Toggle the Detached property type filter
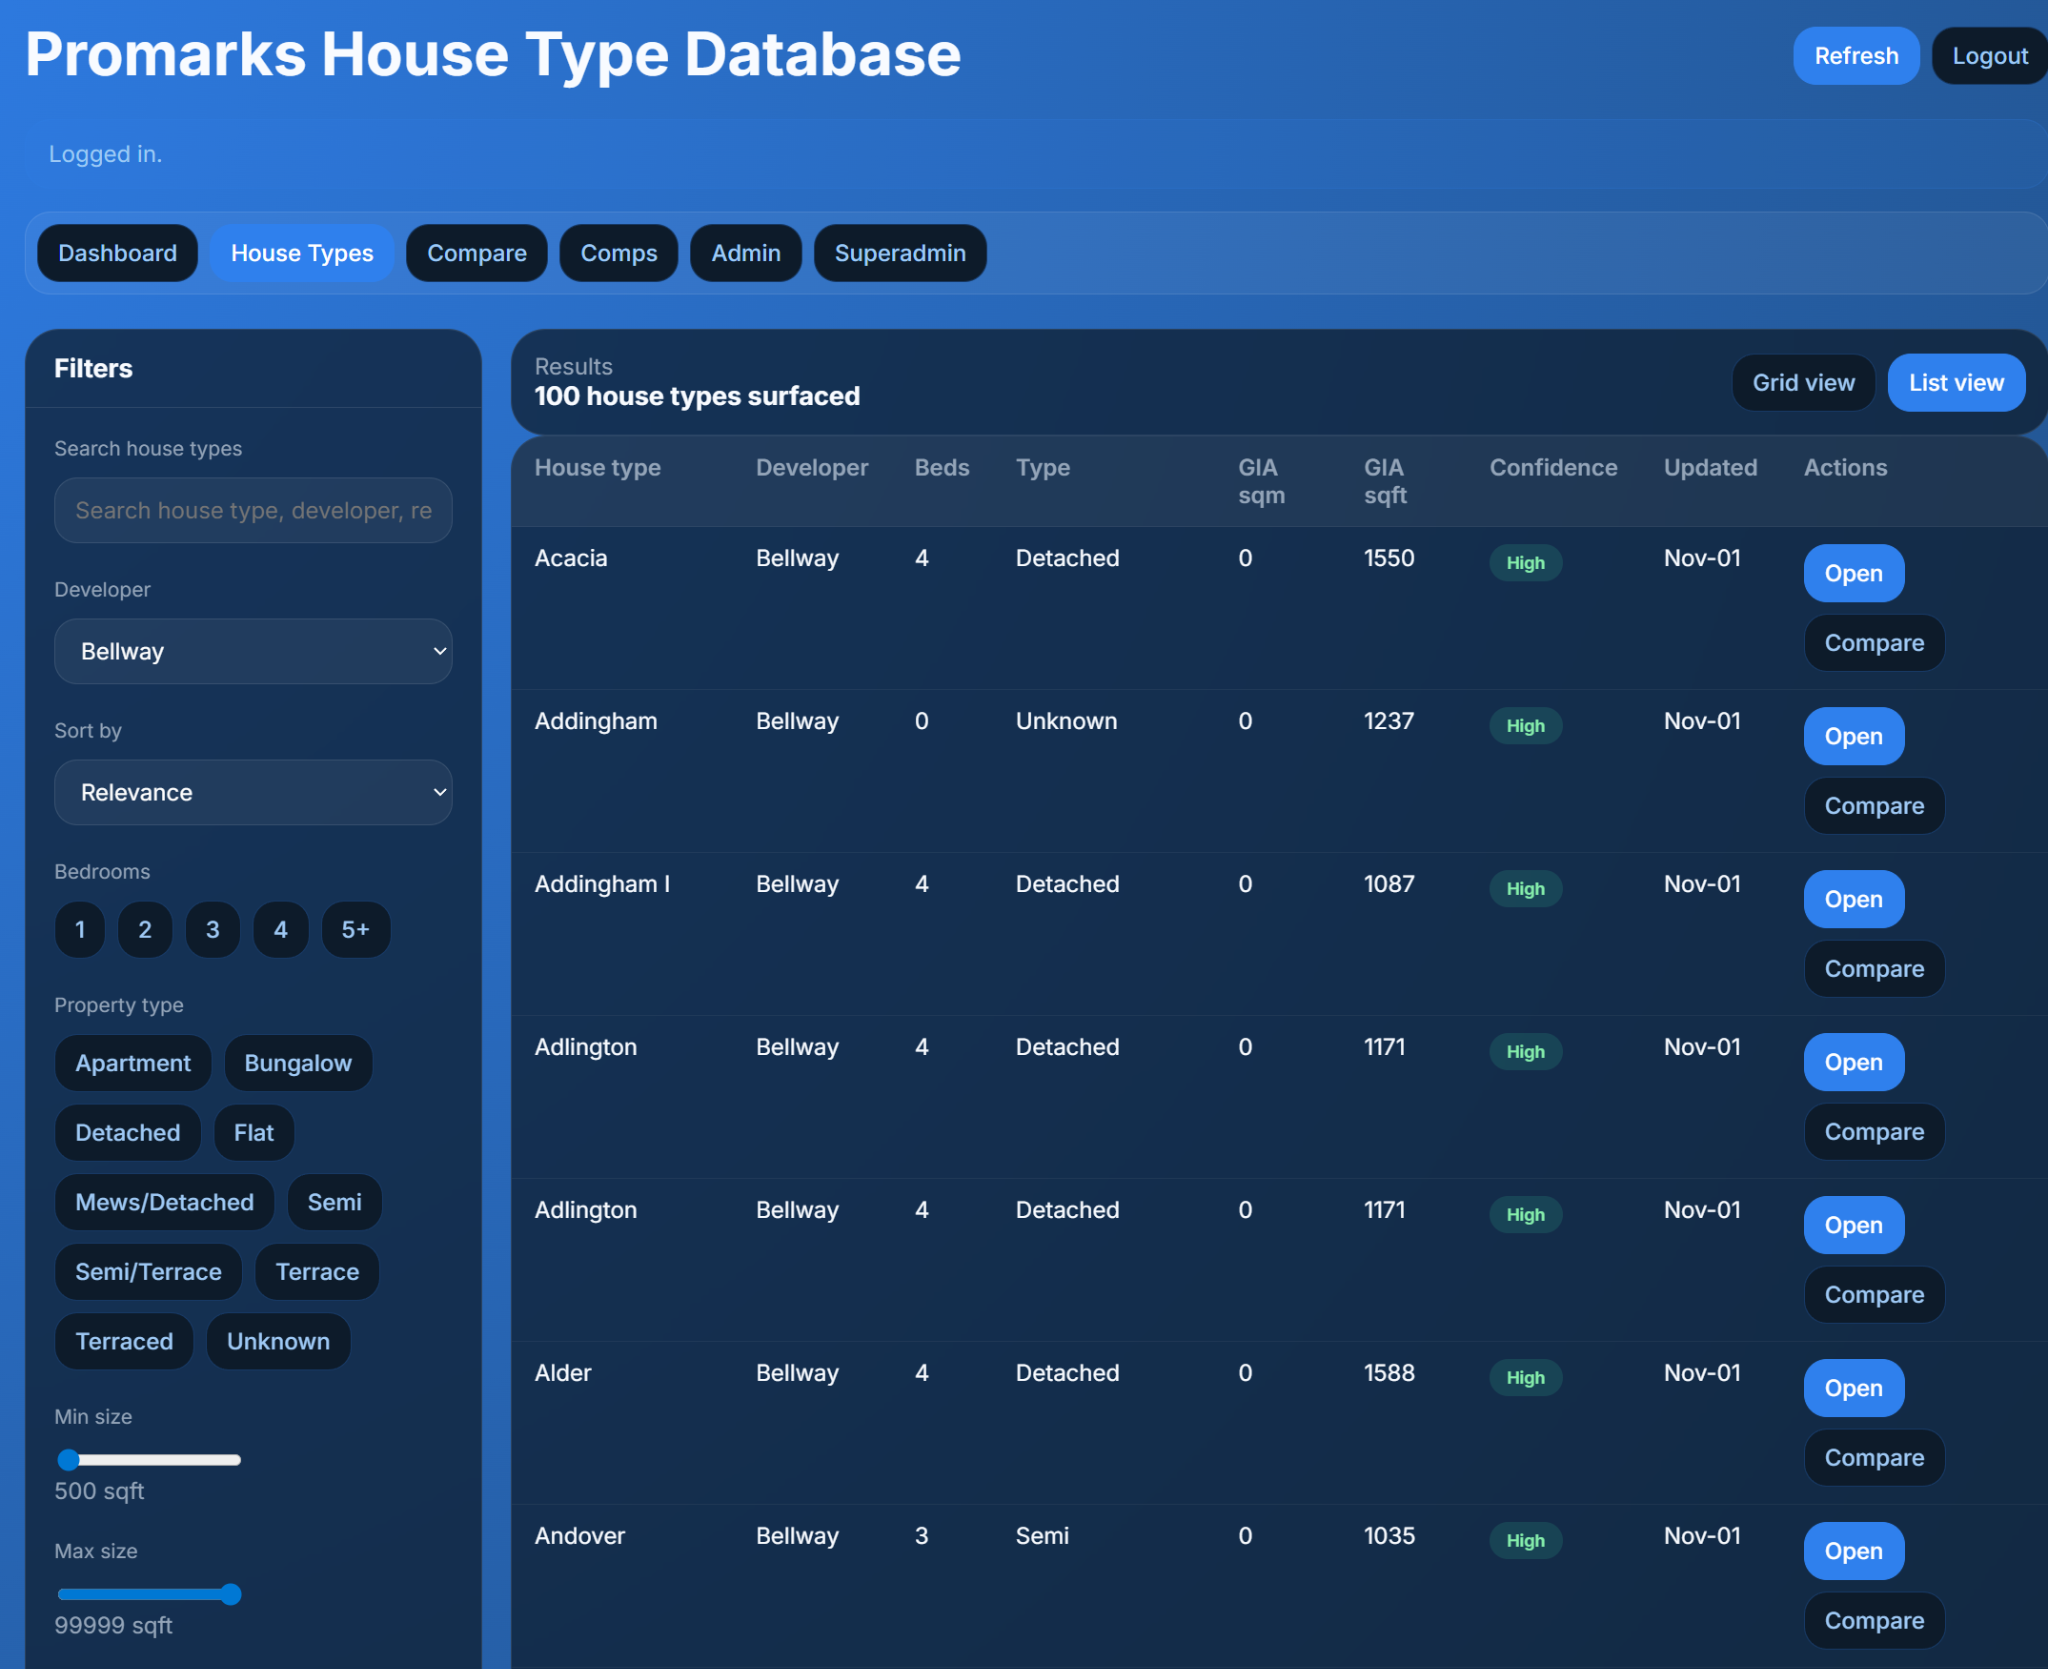The height and width of the screenshot is (1669, 2048). point(127,1132)
